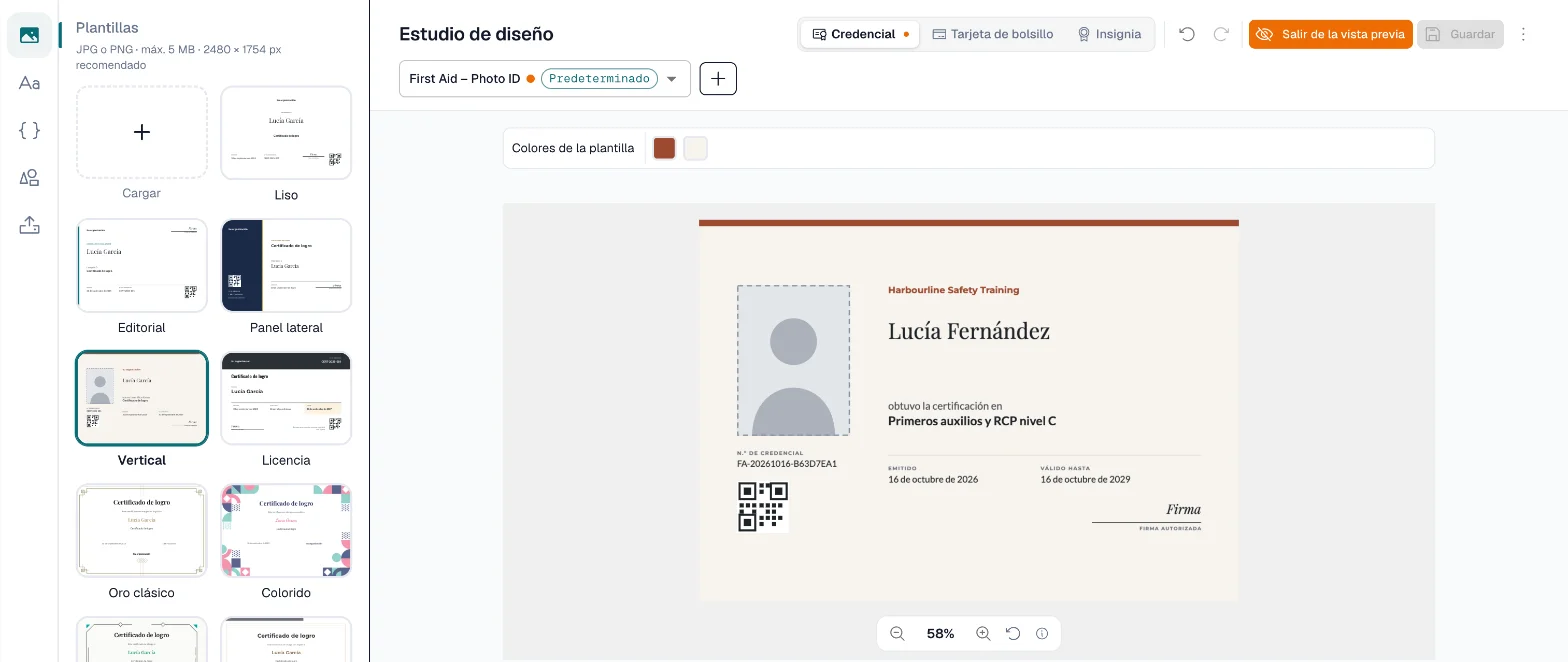This screenshot has width=1568, height=662.
Task: Click the name Lucía Fernández on canvas
Action: tap(969, 331)
